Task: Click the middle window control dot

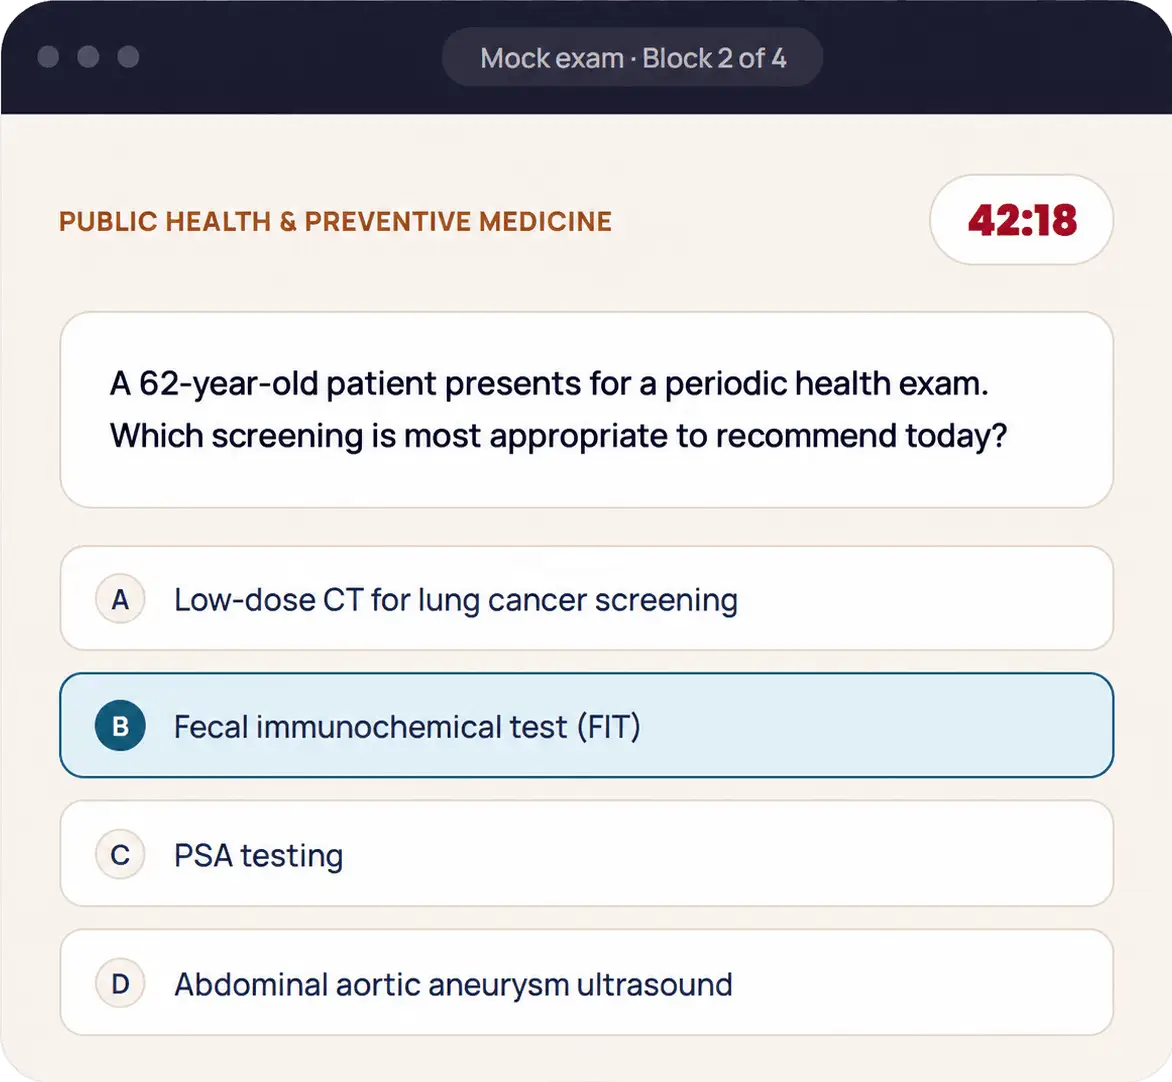Action: click(88, 57)
